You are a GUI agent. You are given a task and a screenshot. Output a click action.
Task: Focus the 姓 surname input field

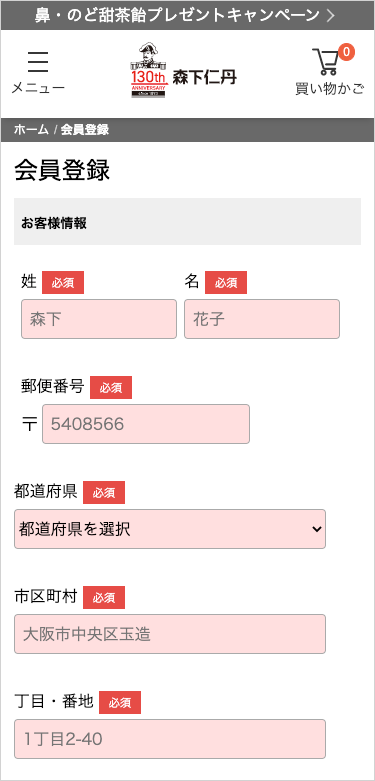(99, 319)
